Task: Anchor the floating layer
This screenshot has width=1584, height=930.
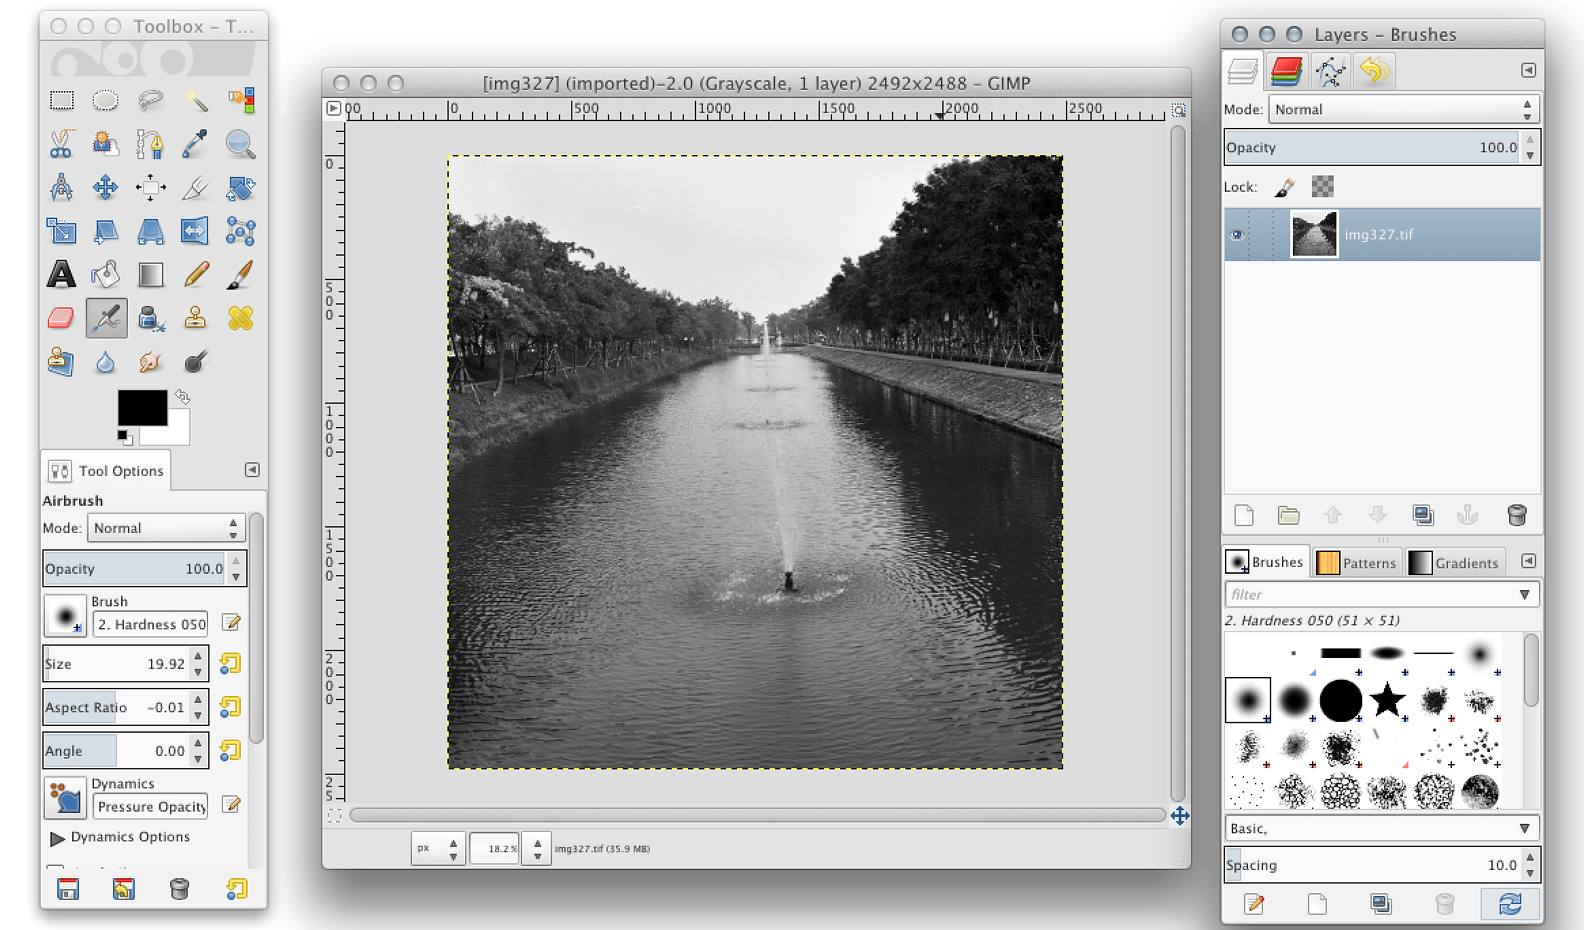Action: click(x=1467, y=515)
